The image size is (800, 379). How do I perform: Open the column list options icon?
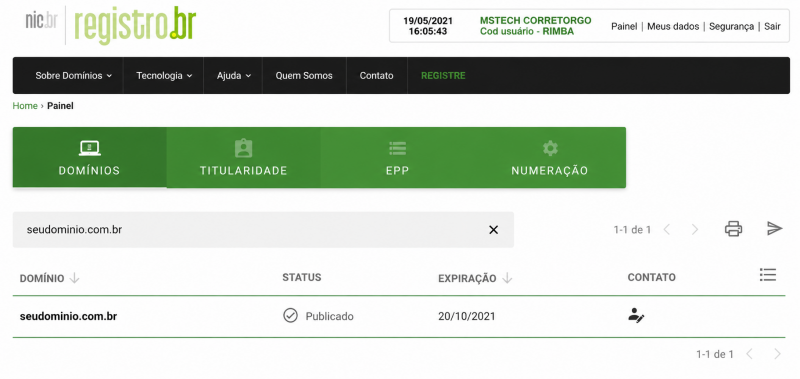click(x=767, y=274)
